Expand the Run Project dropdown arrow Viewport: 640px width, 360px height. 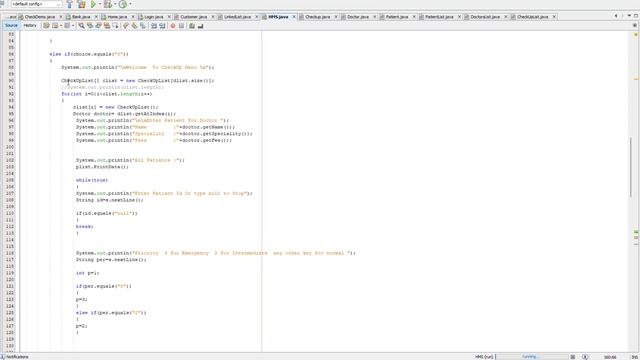point(100,4)
